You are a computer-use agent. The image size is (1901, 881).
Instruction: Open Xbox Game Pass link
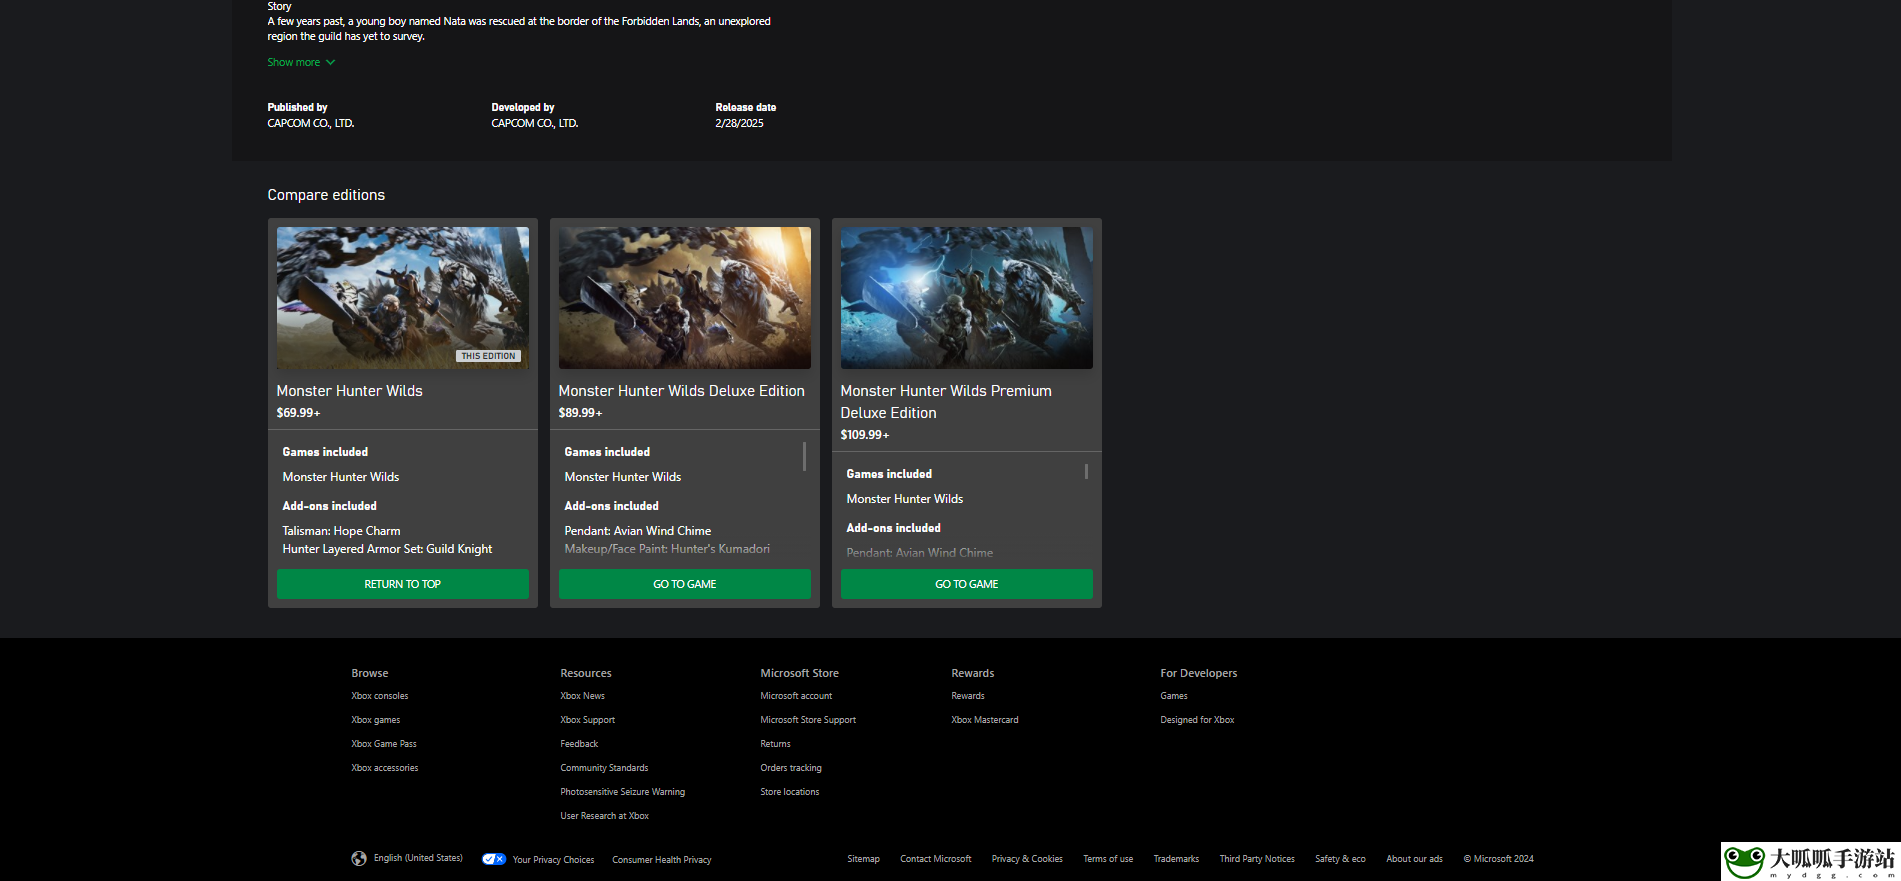[384, 744]
